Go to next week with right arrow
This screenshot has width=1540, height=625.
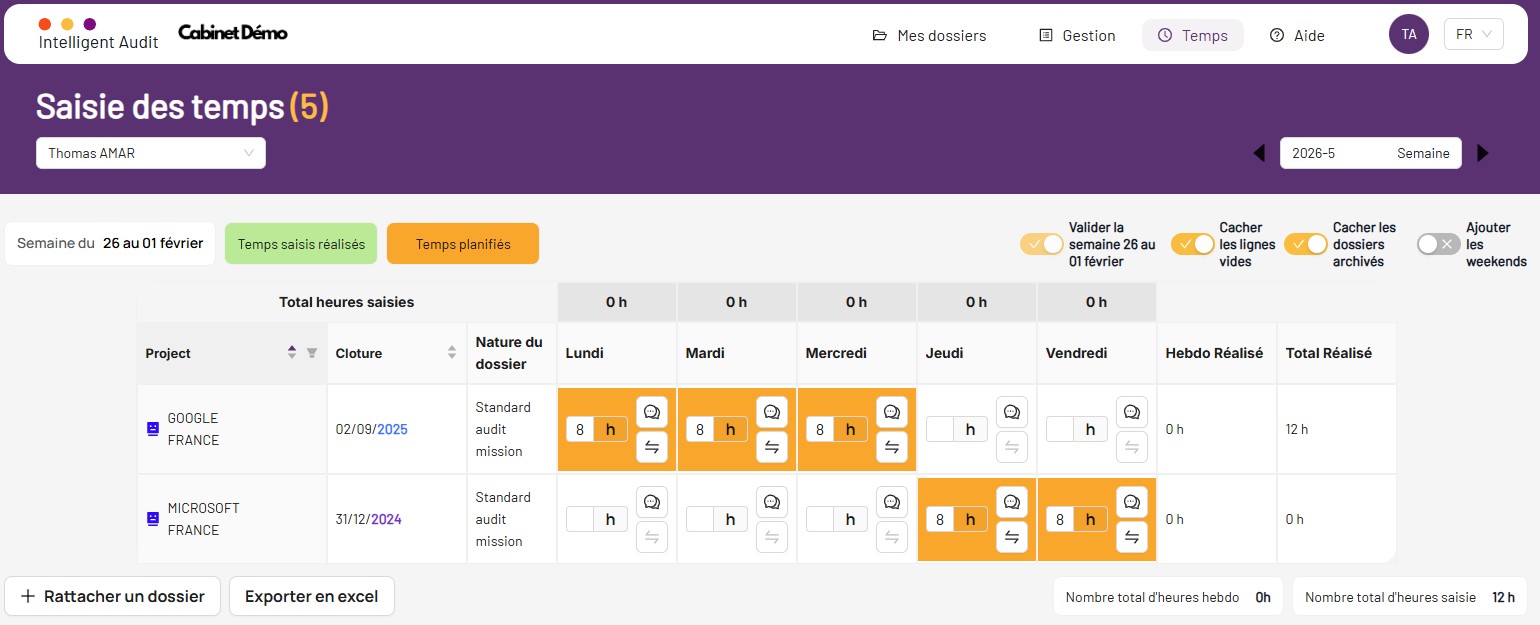pos(1483,153)
